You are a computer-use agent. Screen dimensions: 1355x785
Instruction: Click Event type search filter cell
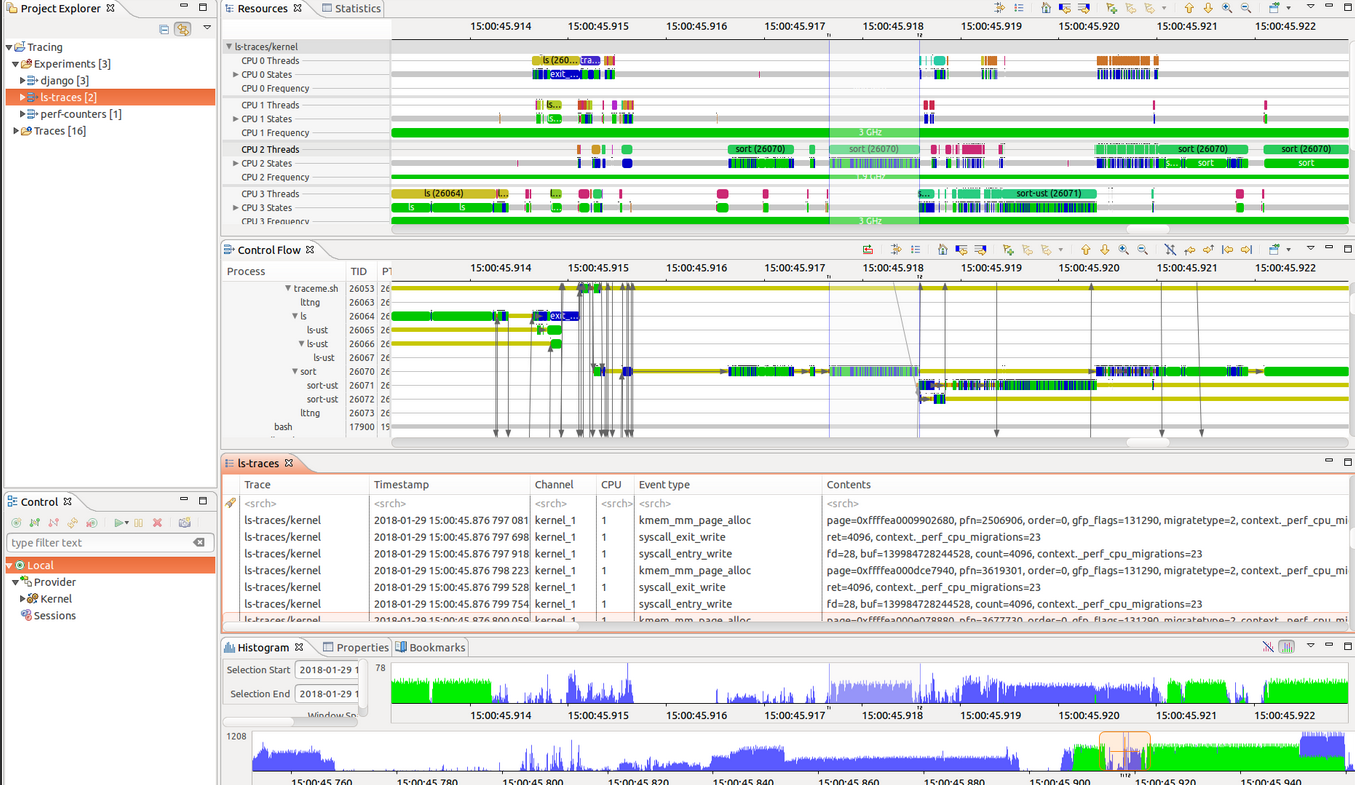pyautogui.click(x=728, y=503)
